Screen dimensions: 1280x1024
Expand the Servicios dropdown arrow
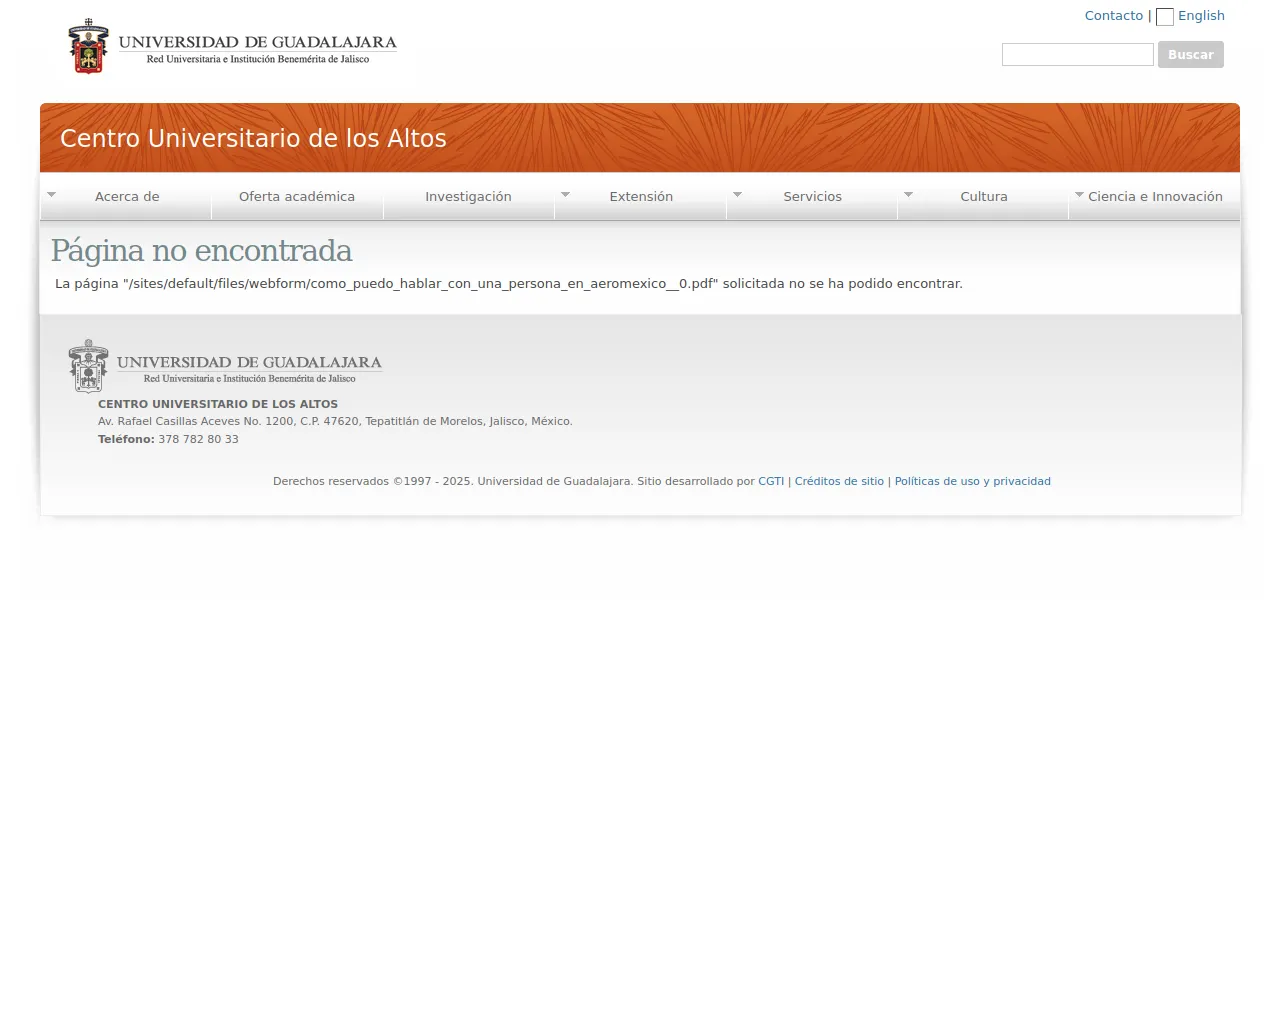tap(737, 194)
